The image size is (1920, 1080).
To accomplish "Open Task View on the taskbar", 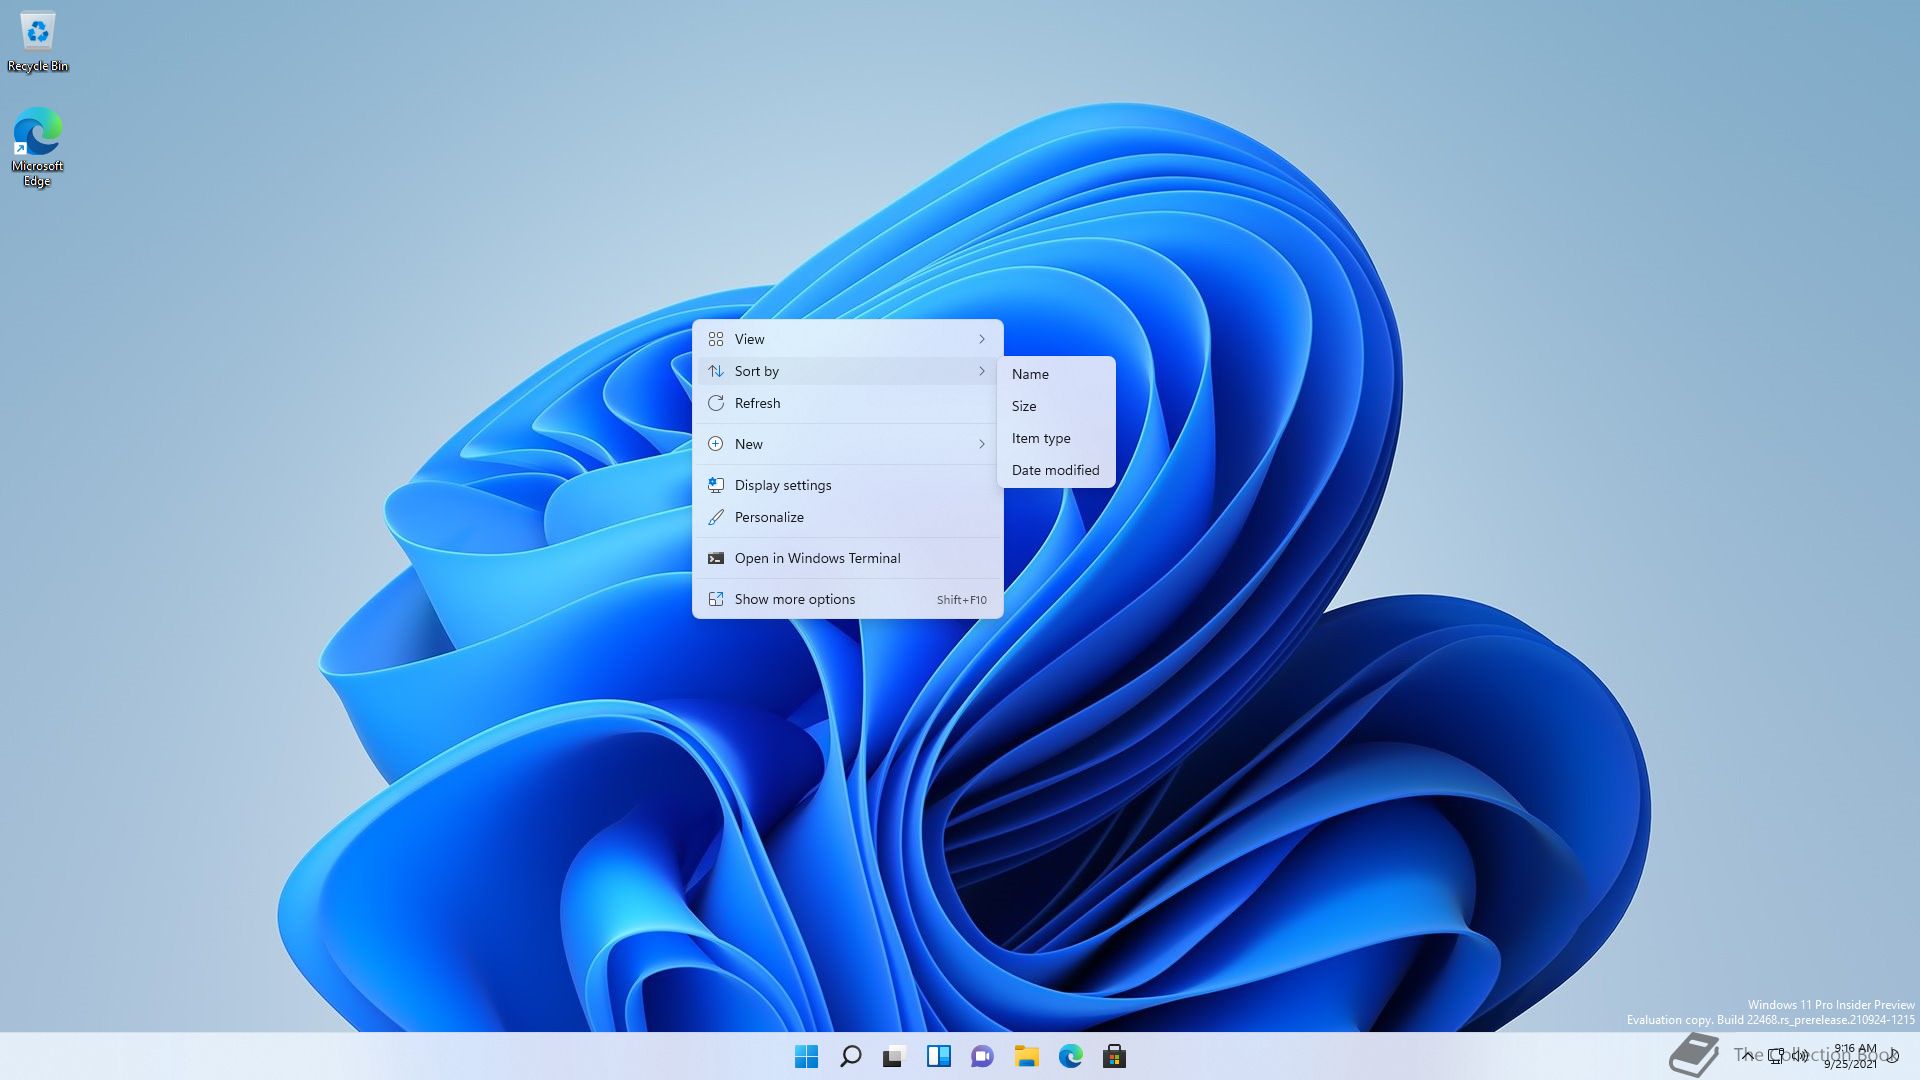I will tap(894, 1056).
